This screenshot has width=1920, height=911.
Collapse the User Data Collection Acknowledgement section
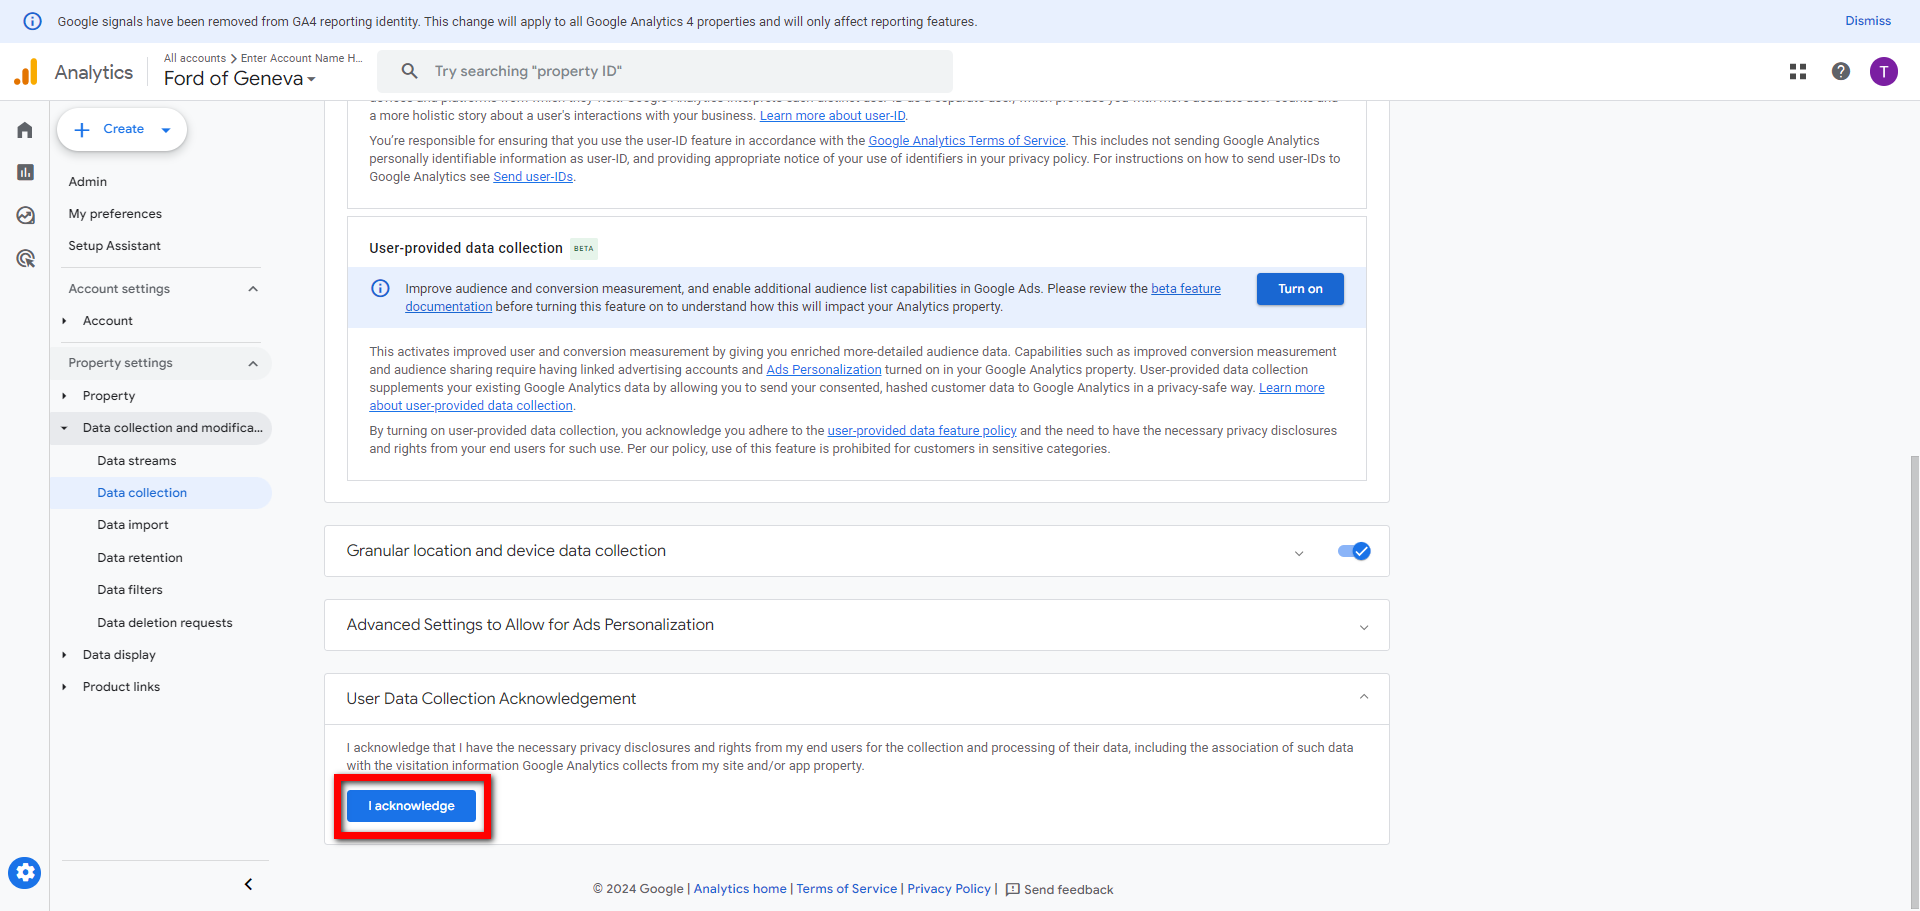[1363, 697]
